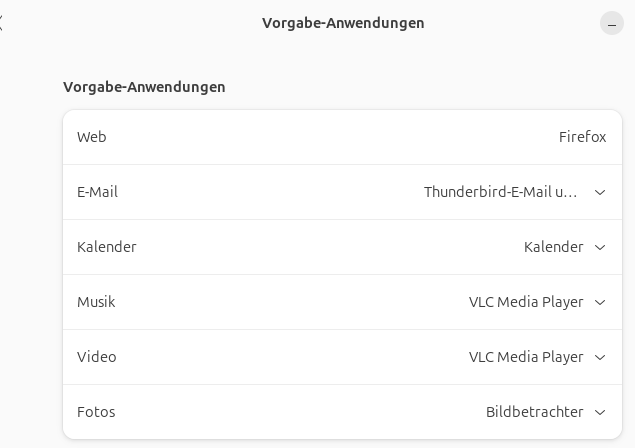This screenshot has width=635, height=448.
Task: Click the E-Mail row label
Action: point(97,192)
